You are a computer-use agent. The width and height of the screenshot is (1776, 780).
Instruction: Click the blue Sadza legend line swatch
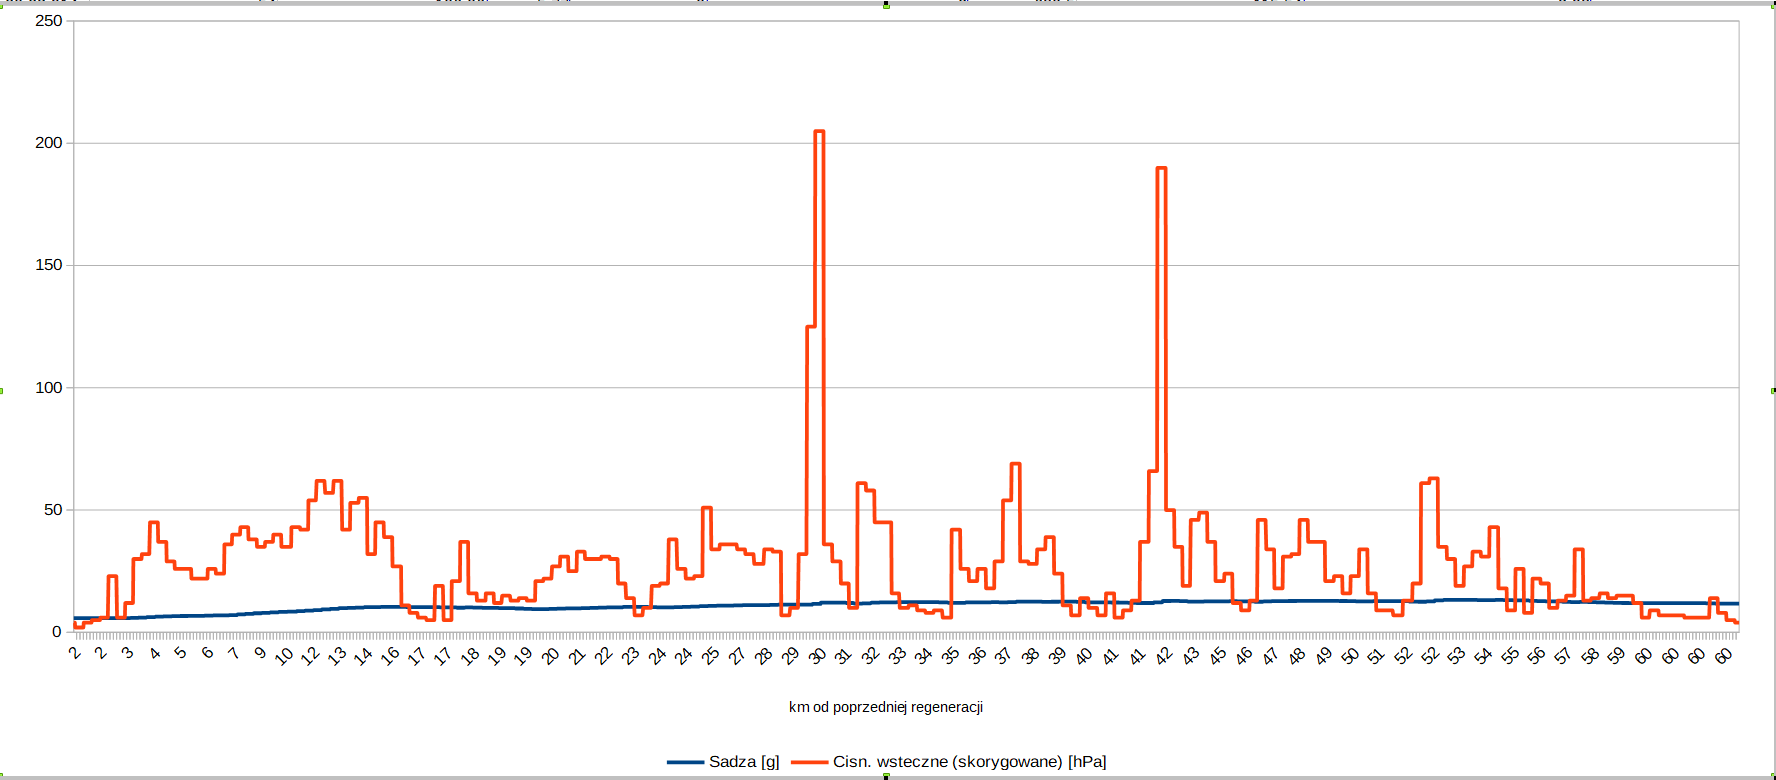click(686, 762)
